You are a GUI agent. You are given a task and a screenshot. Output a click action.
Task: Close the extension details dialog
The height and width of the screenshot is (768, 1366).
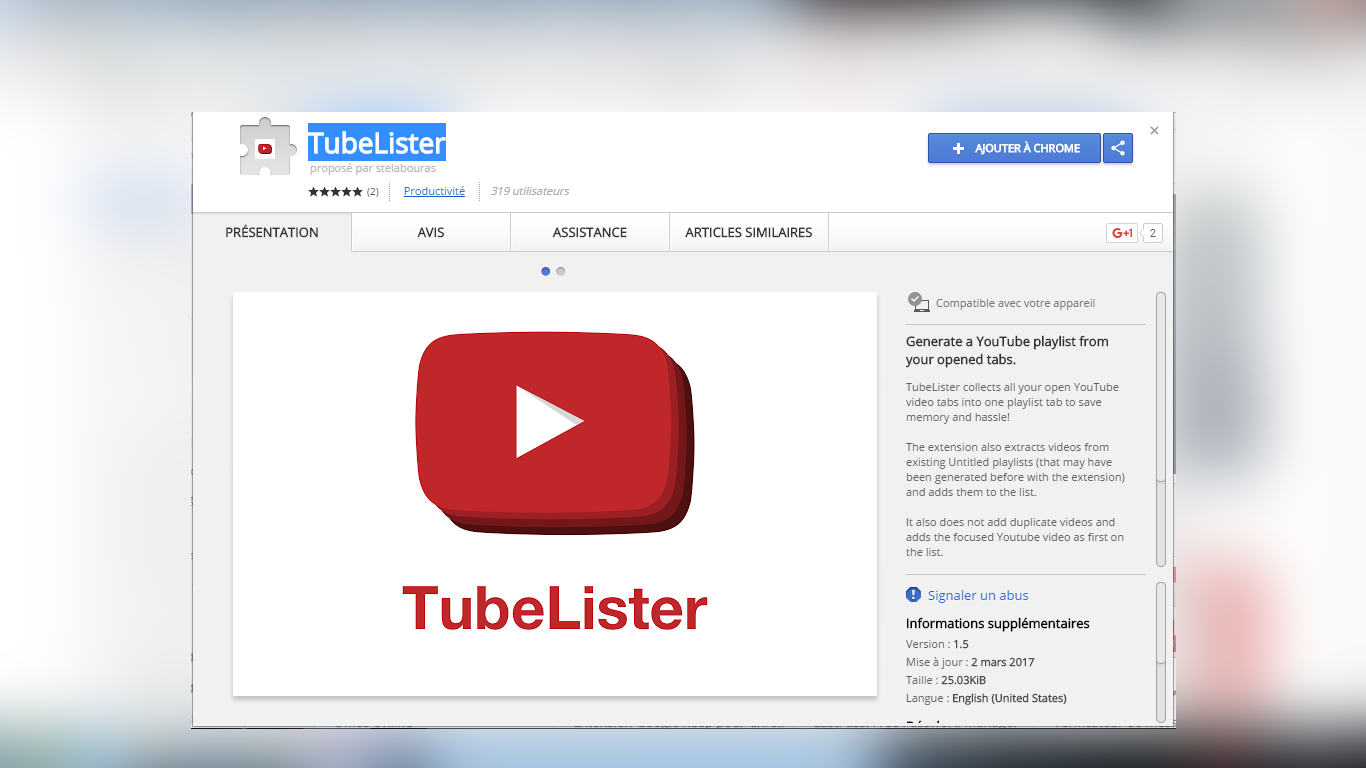pyautogui.click(x=1154, y=131)
